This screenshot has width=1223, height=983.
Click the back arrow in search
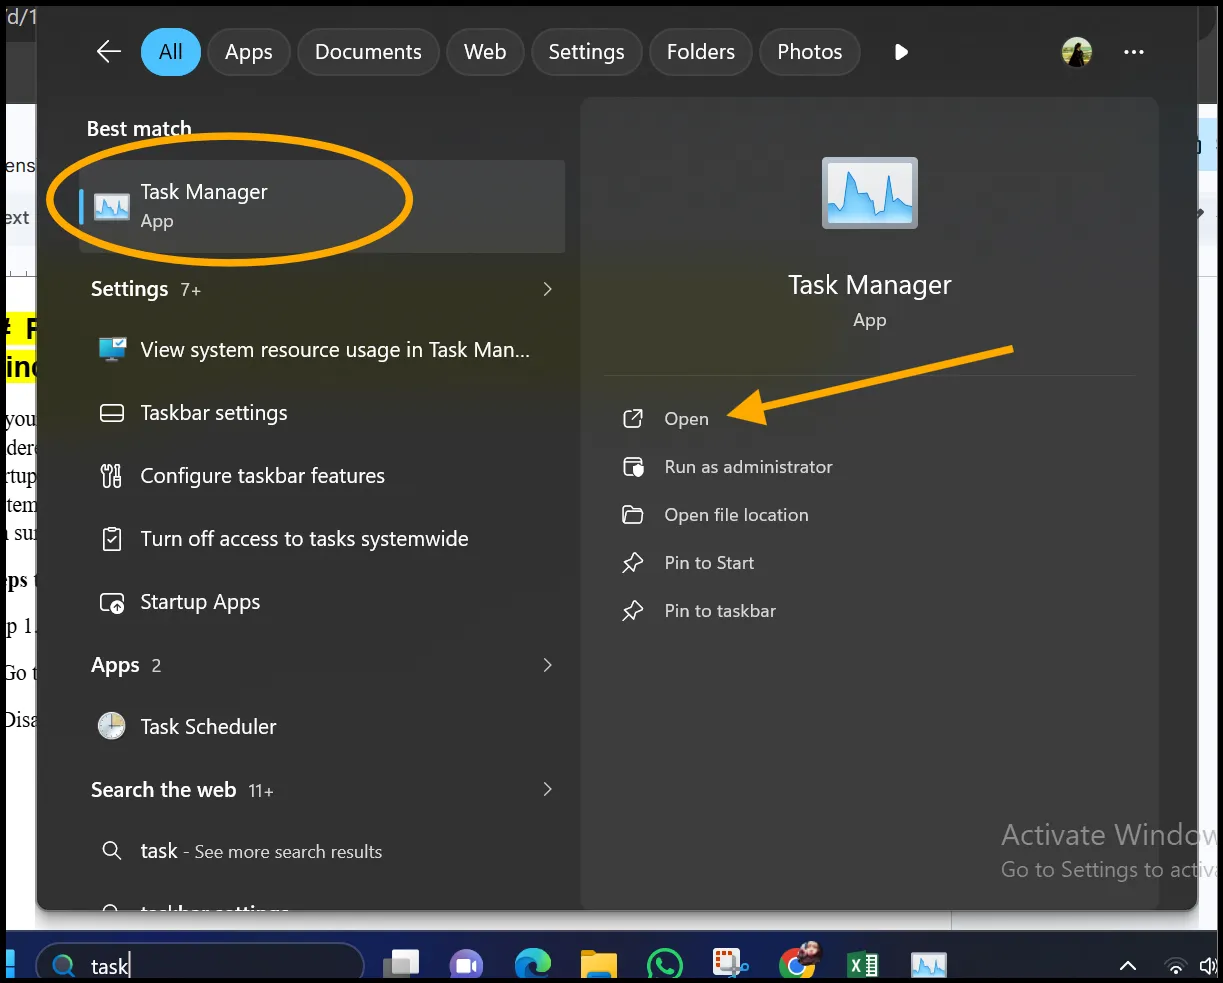click(108, 51)
